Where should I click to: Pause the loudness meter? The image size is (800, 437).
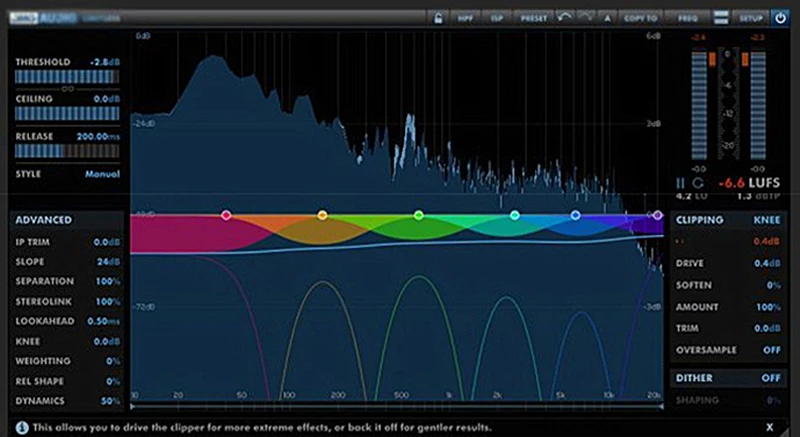[680, 183]
